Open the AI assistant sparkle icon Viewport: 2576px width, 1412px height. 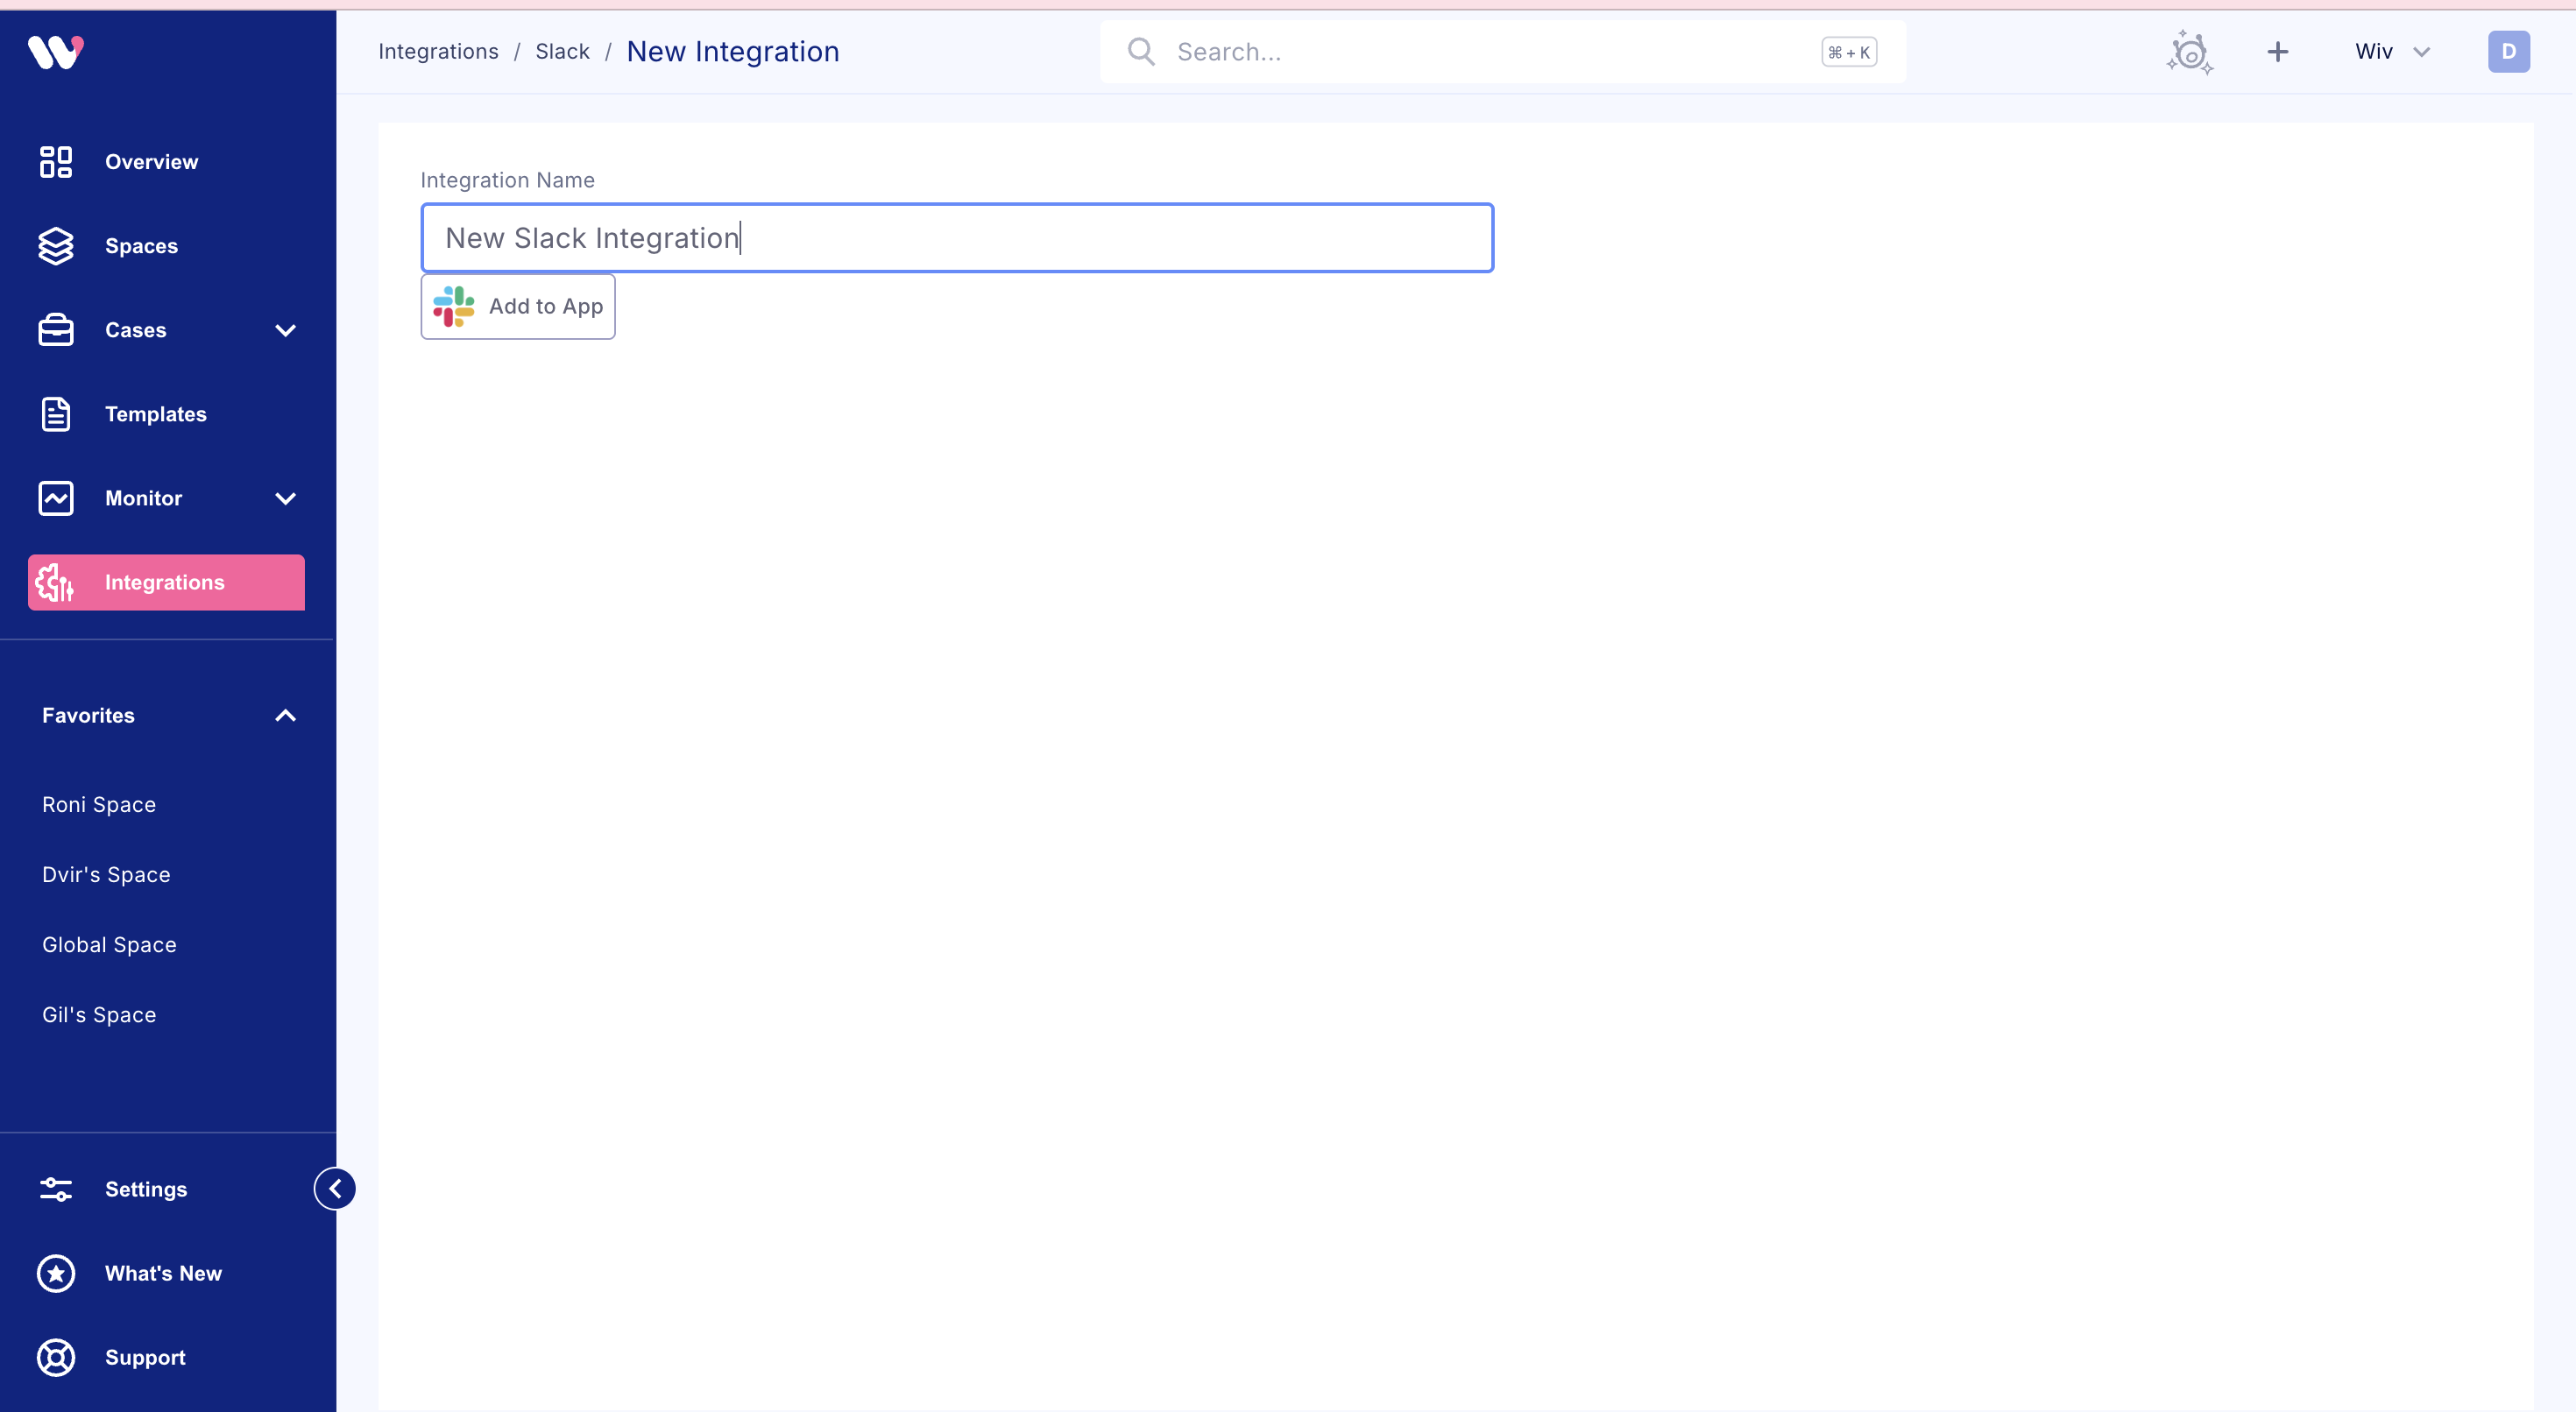tap(2190, 52)
